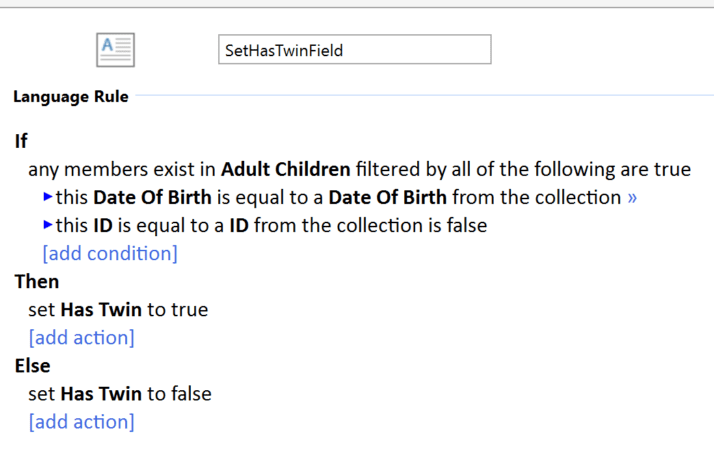The width and height of the screenshot is (714, 460).
Task: Click the SetHasTwinField name input field
Action: [354, 49]
